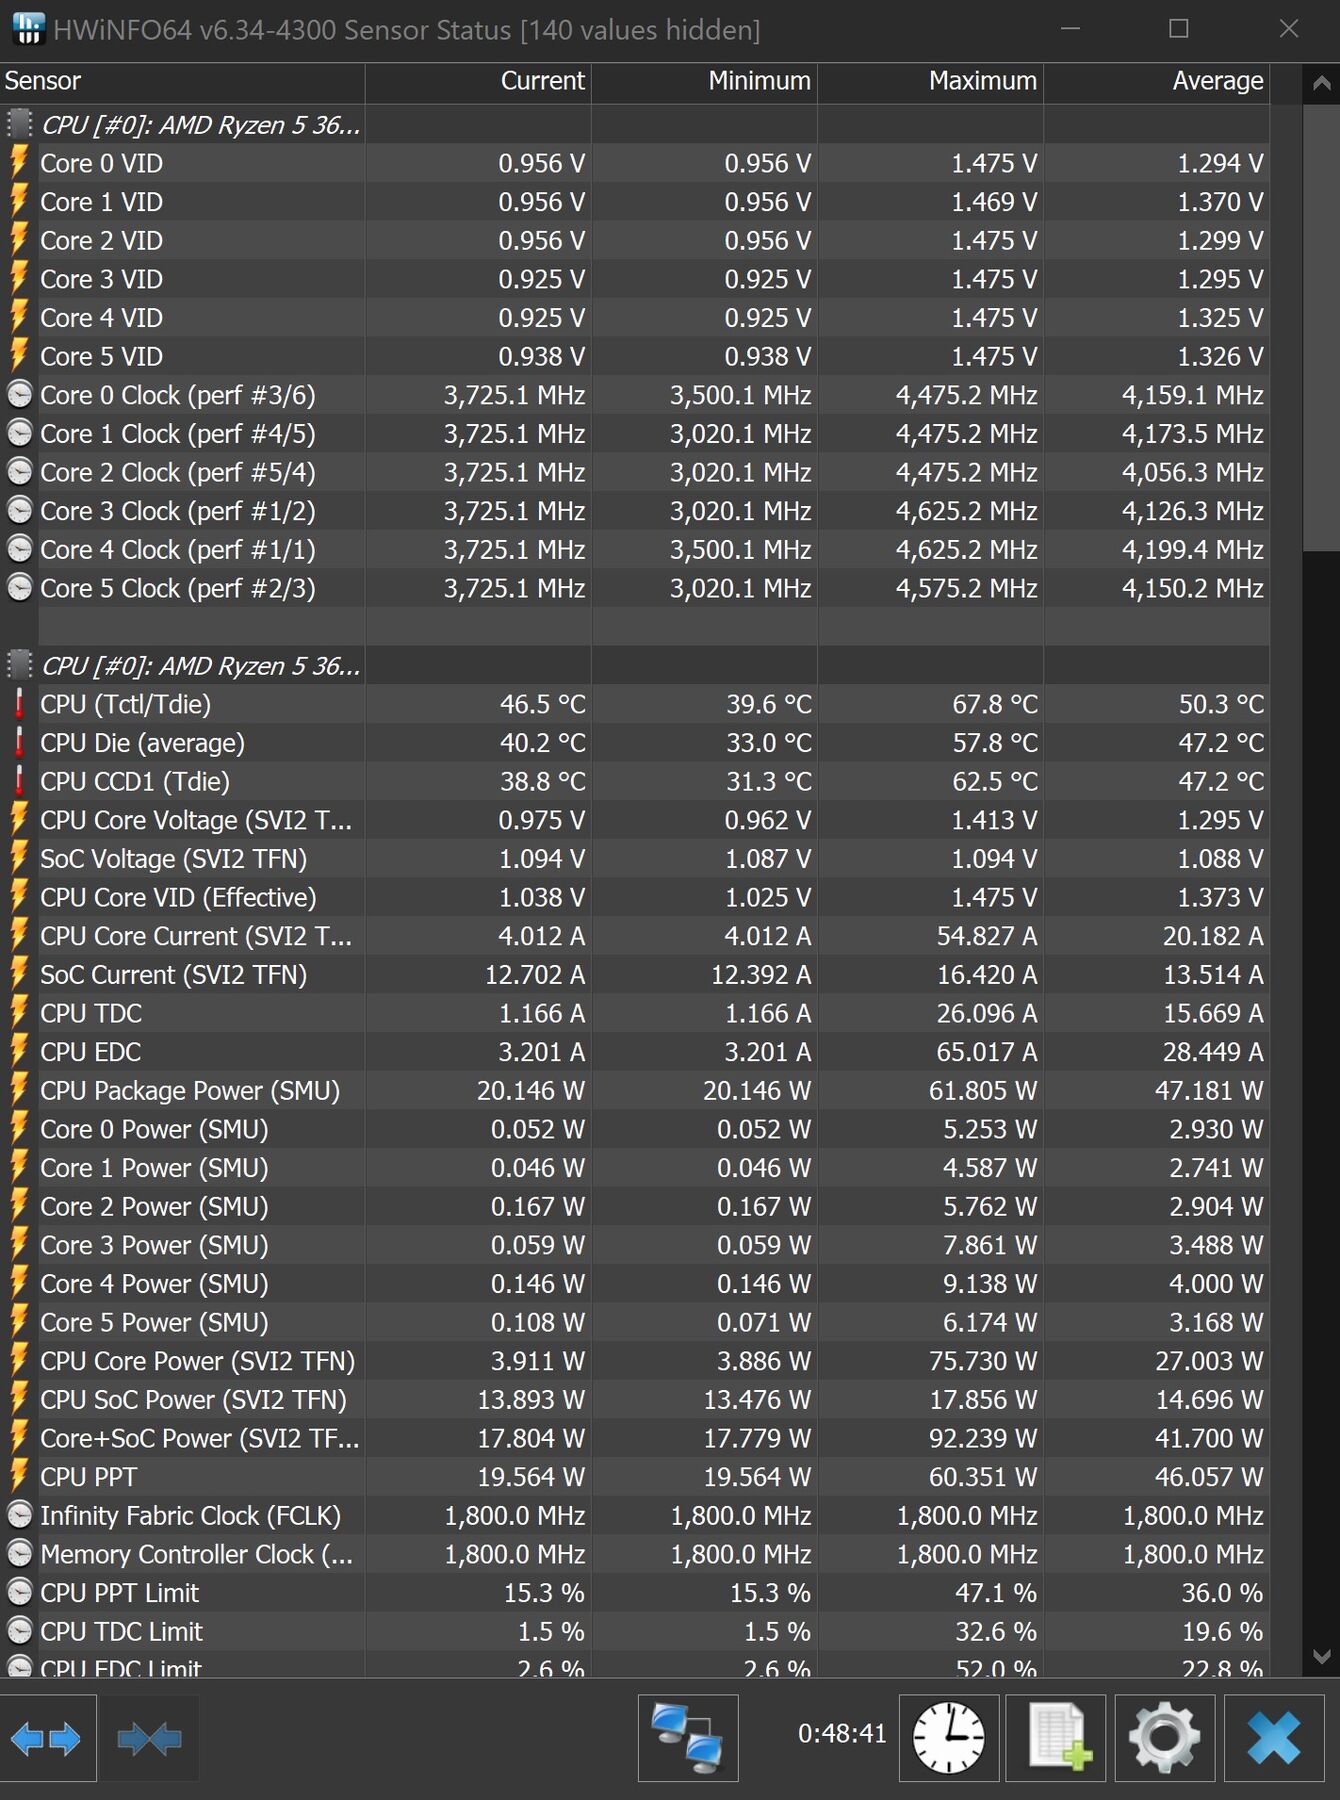The image size is (1340, 1800).
Task: Click the gauge icon beside CPU PPT Limit
Action: pyautogui.click(x=19, y=1592)
